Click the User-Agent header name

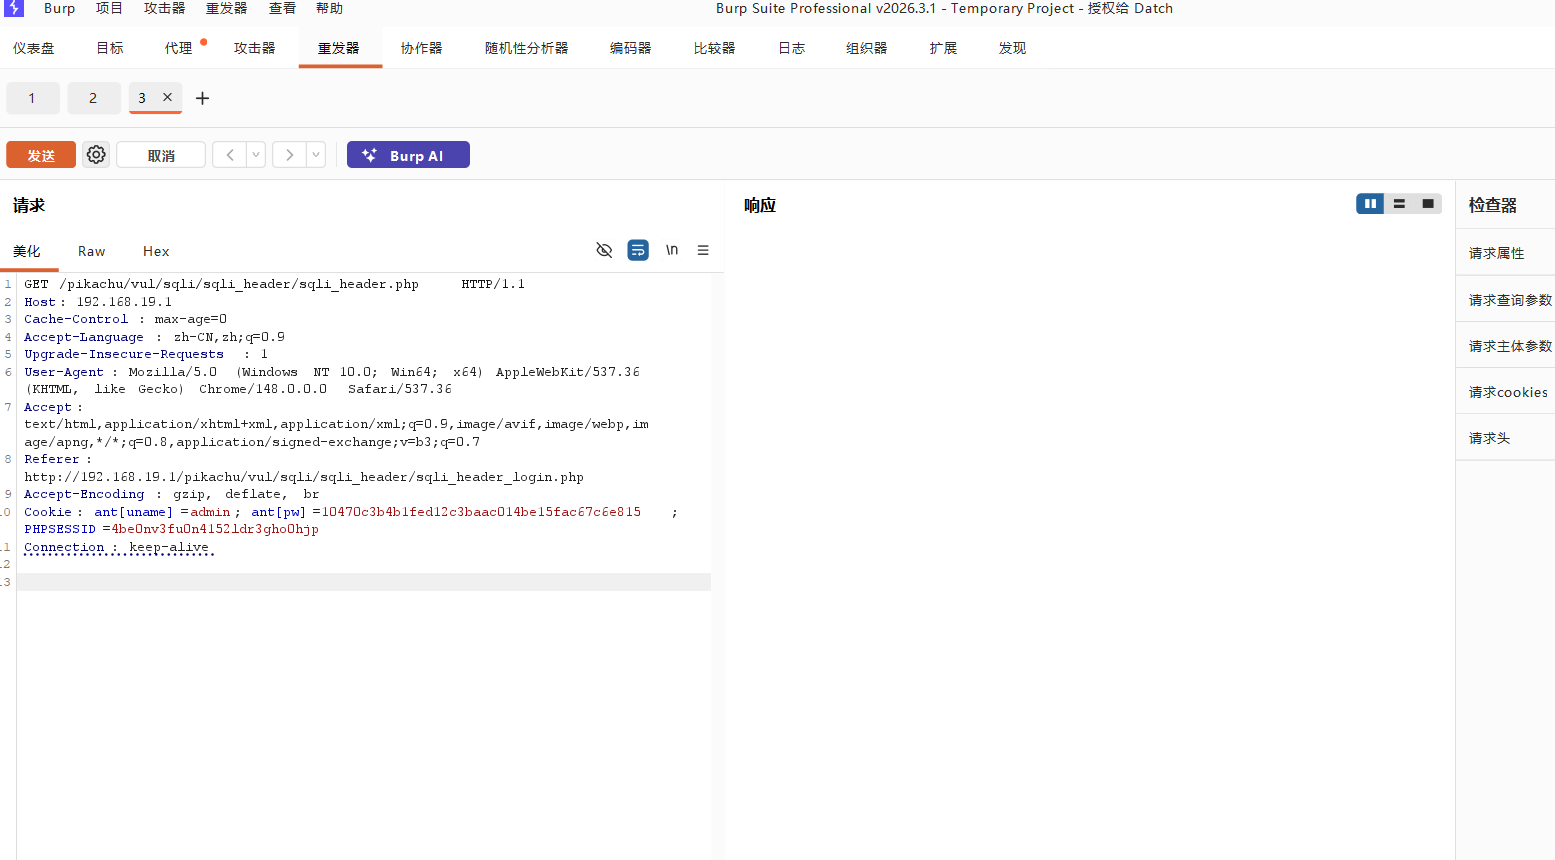(64, 372)
